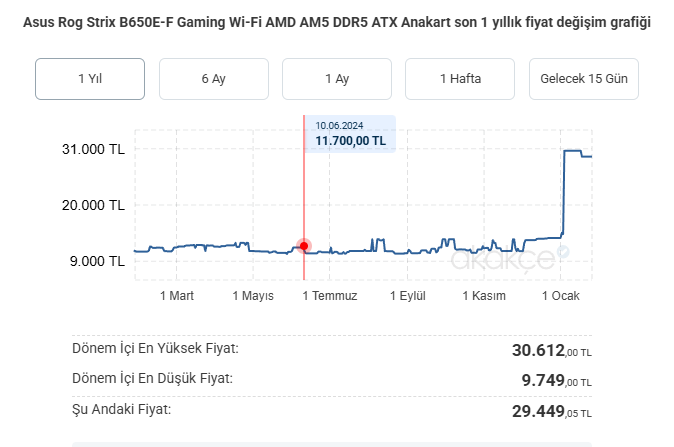Click the 31.000 TL axis label
This screenshot has width=674, height=447.
click(93, 149)
